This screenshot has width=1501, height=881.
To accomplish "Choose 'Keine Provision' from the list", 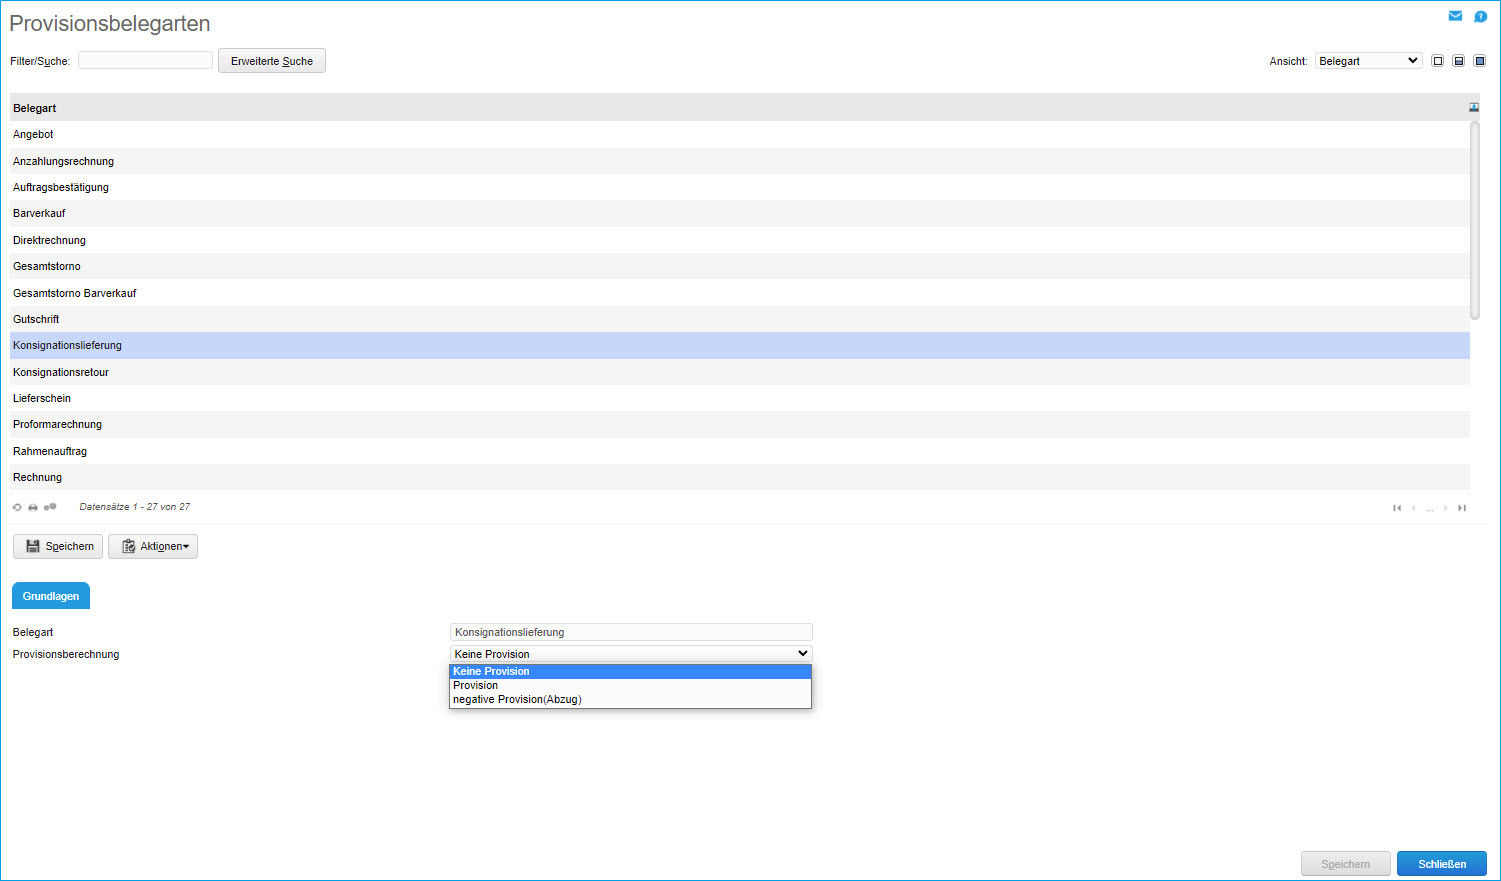I will pos(630,671).
